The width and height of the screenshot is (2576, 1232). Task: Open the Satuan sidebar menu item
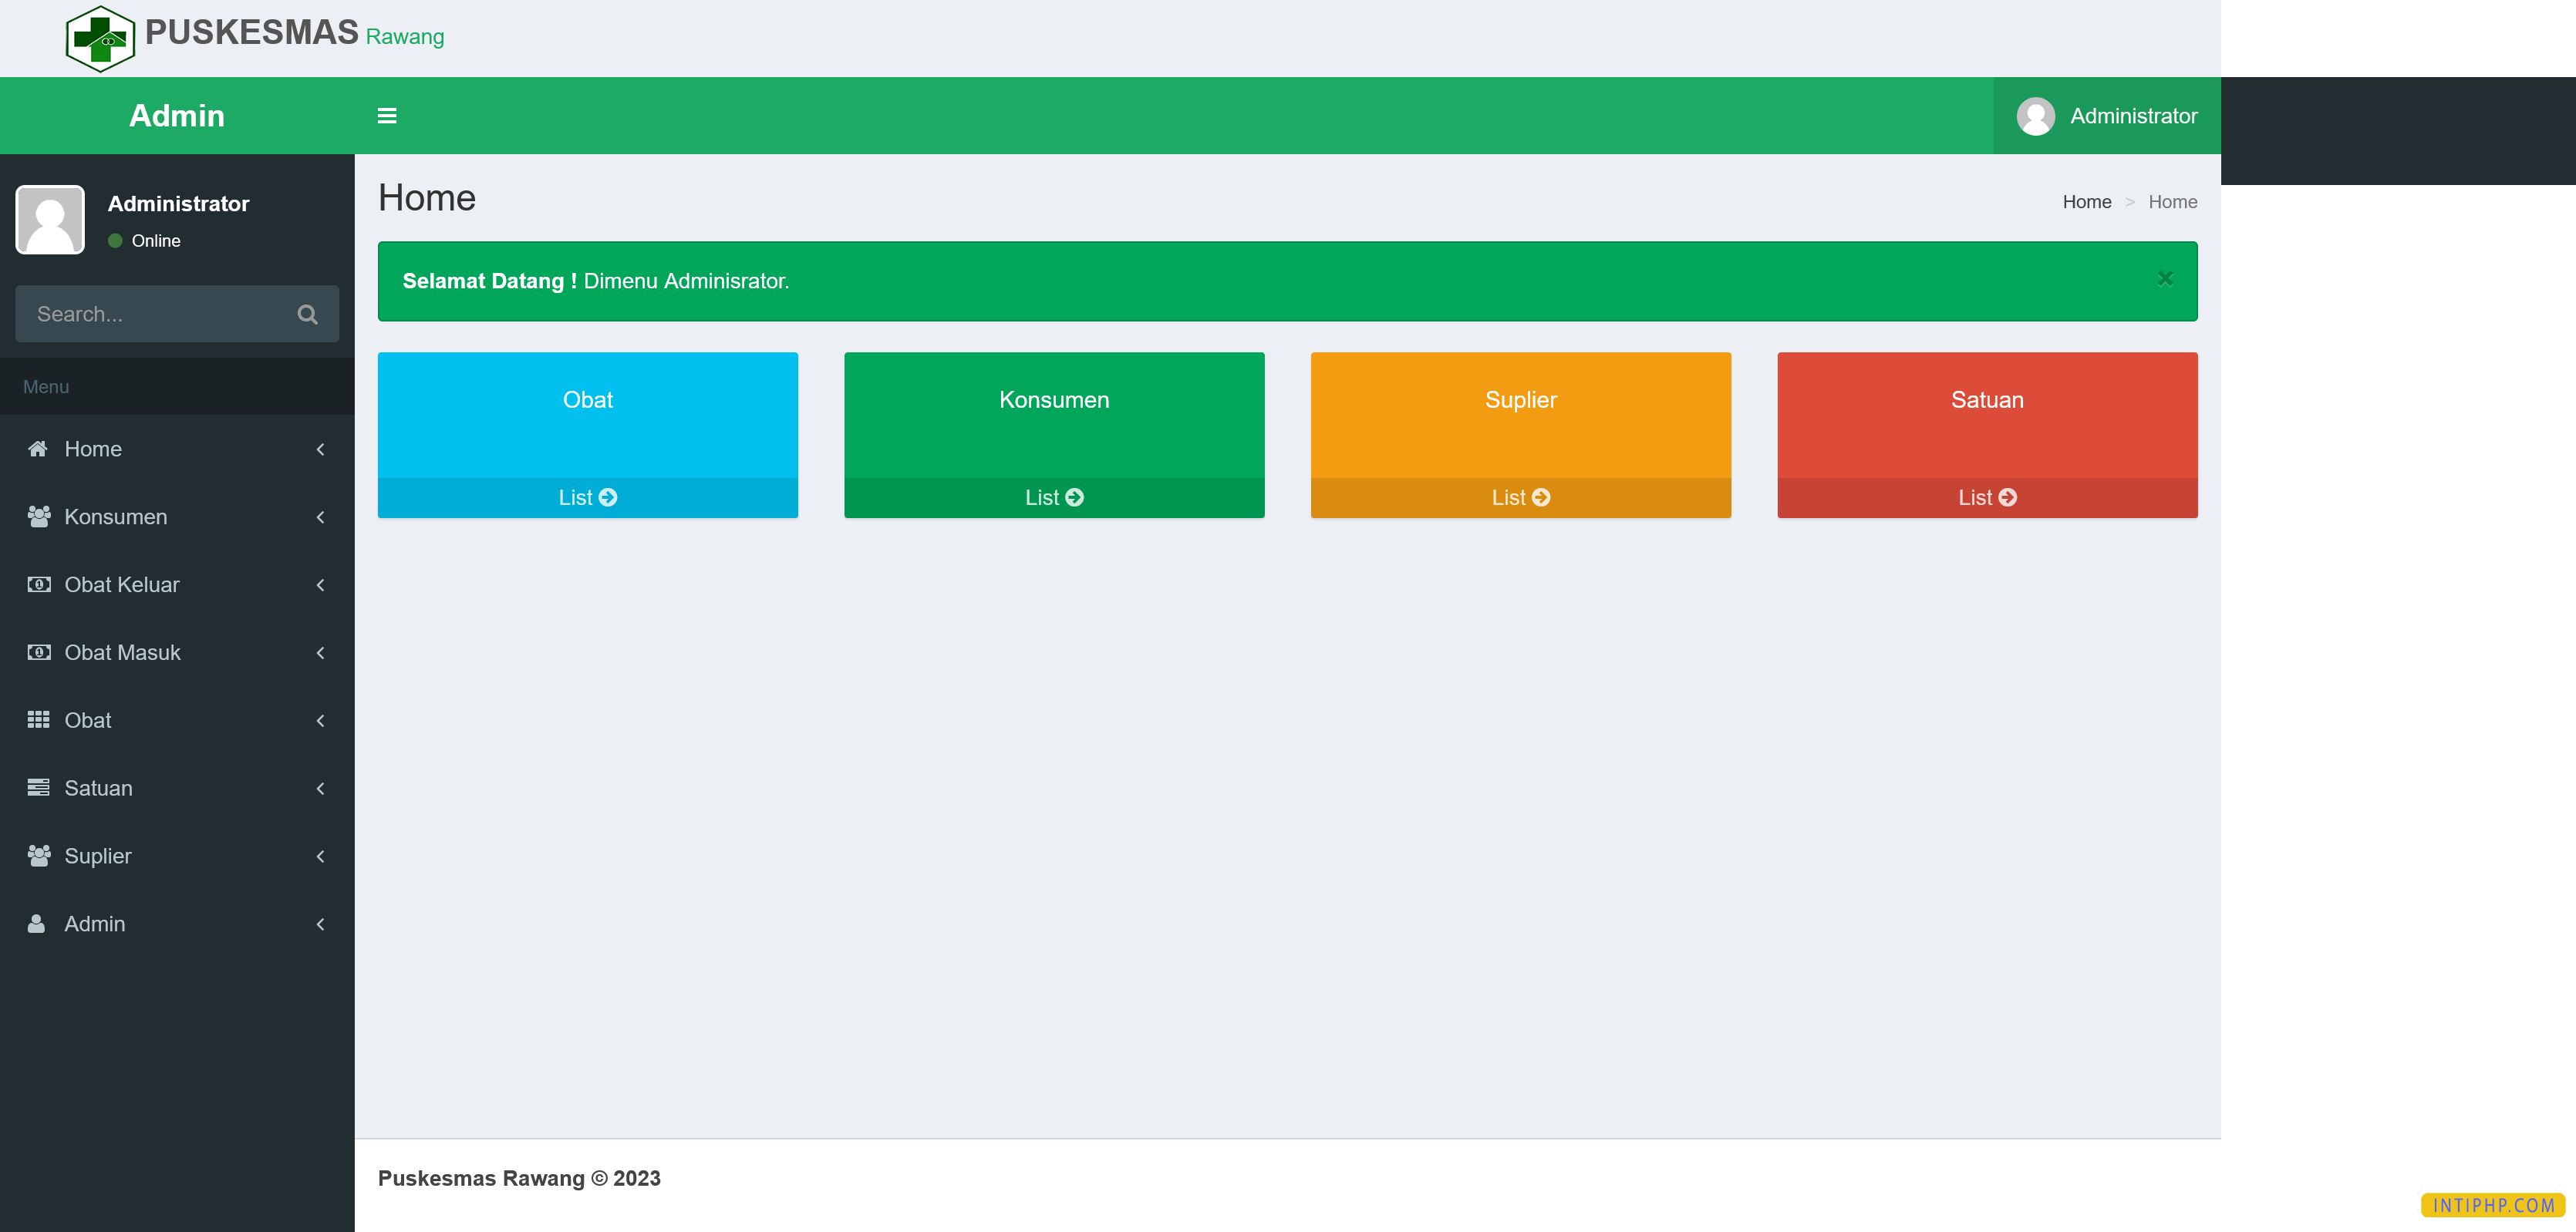(98, 788)
